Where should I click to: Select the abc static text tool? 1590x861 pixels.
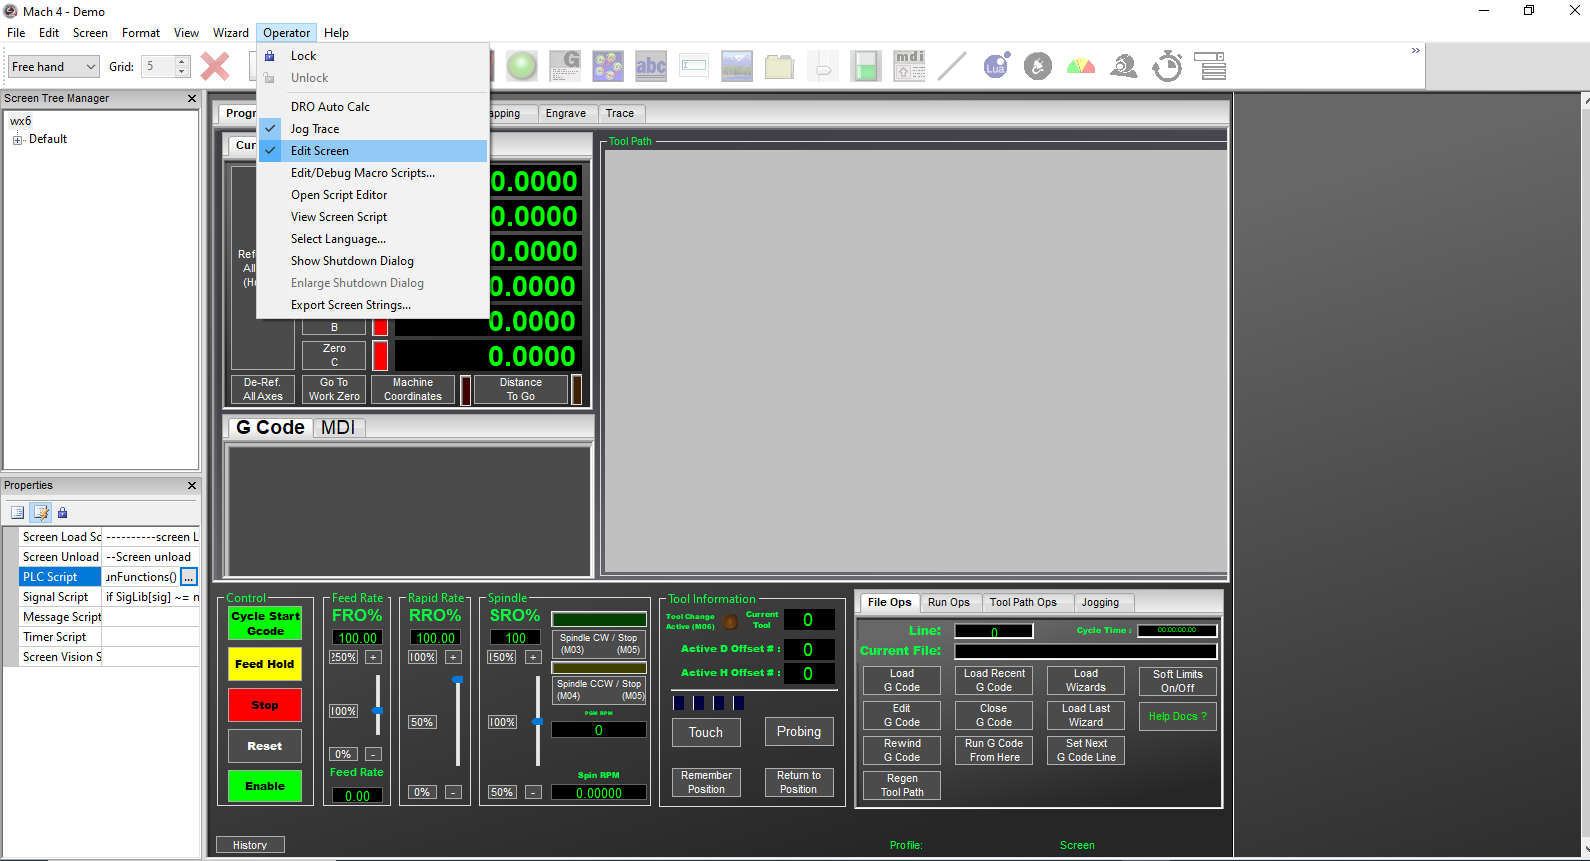click(x=651, y=67)
